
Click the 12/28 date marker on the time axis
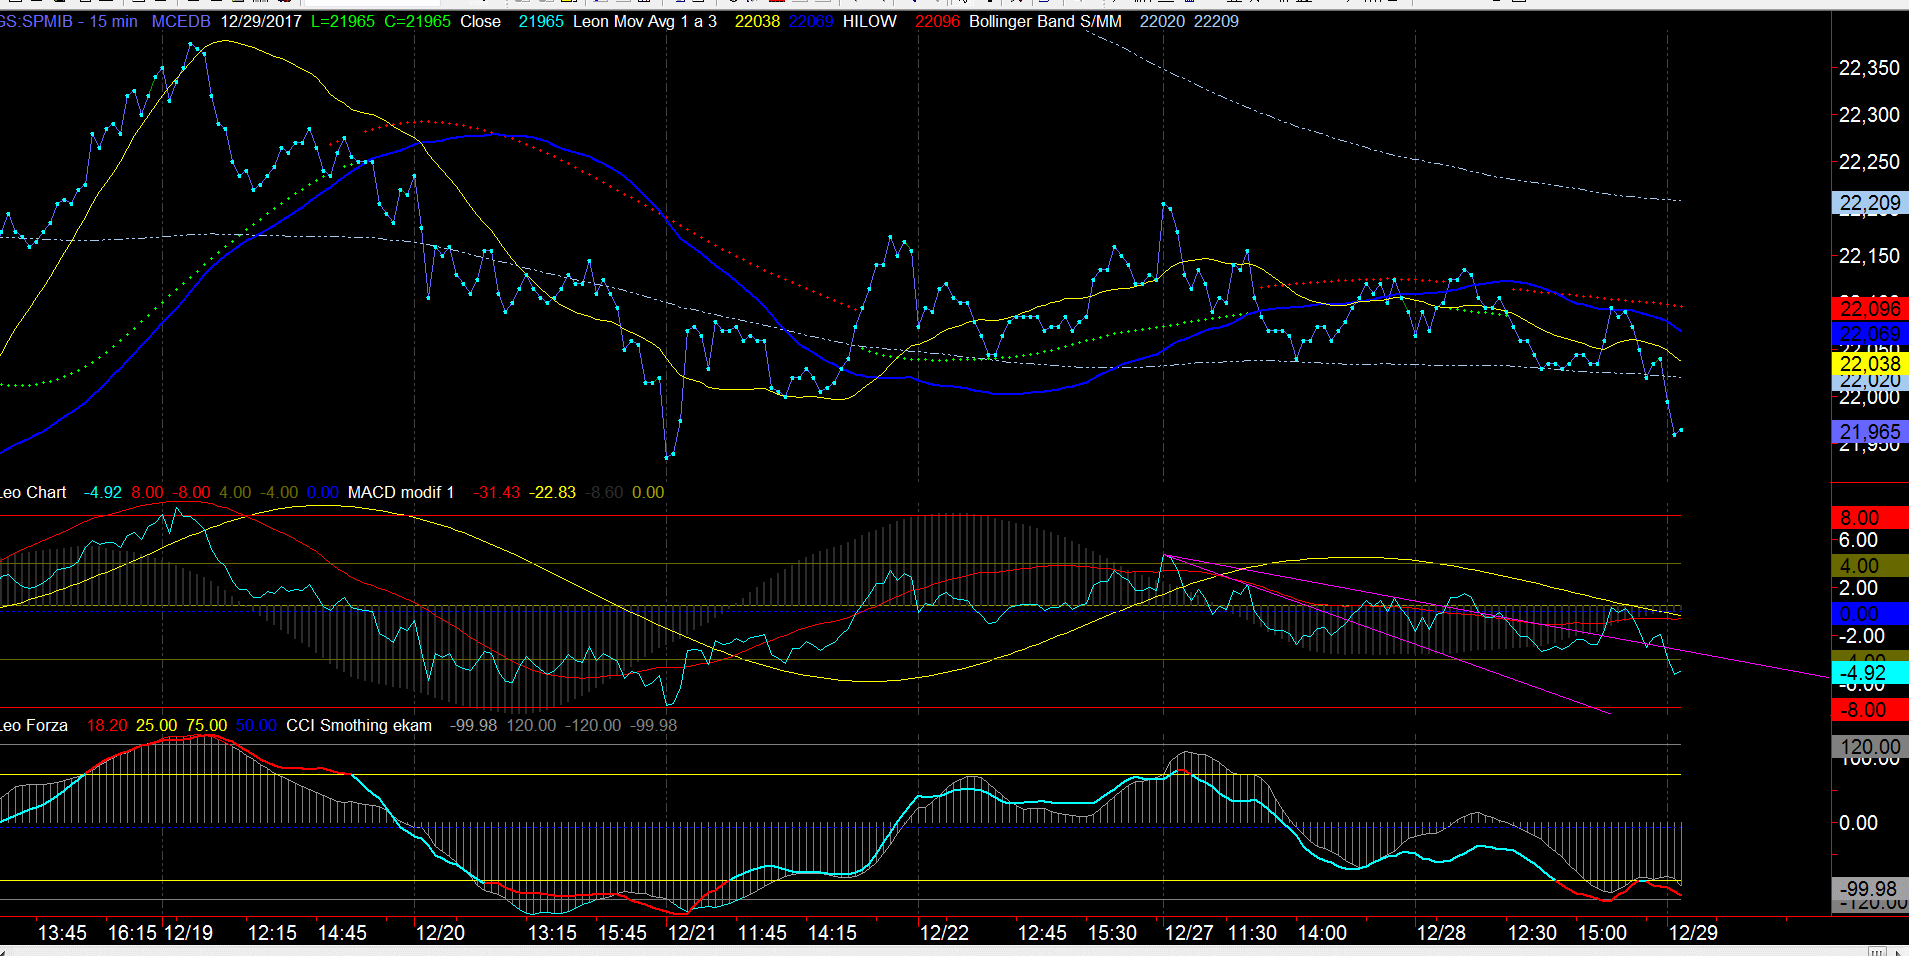point(1441,933)
